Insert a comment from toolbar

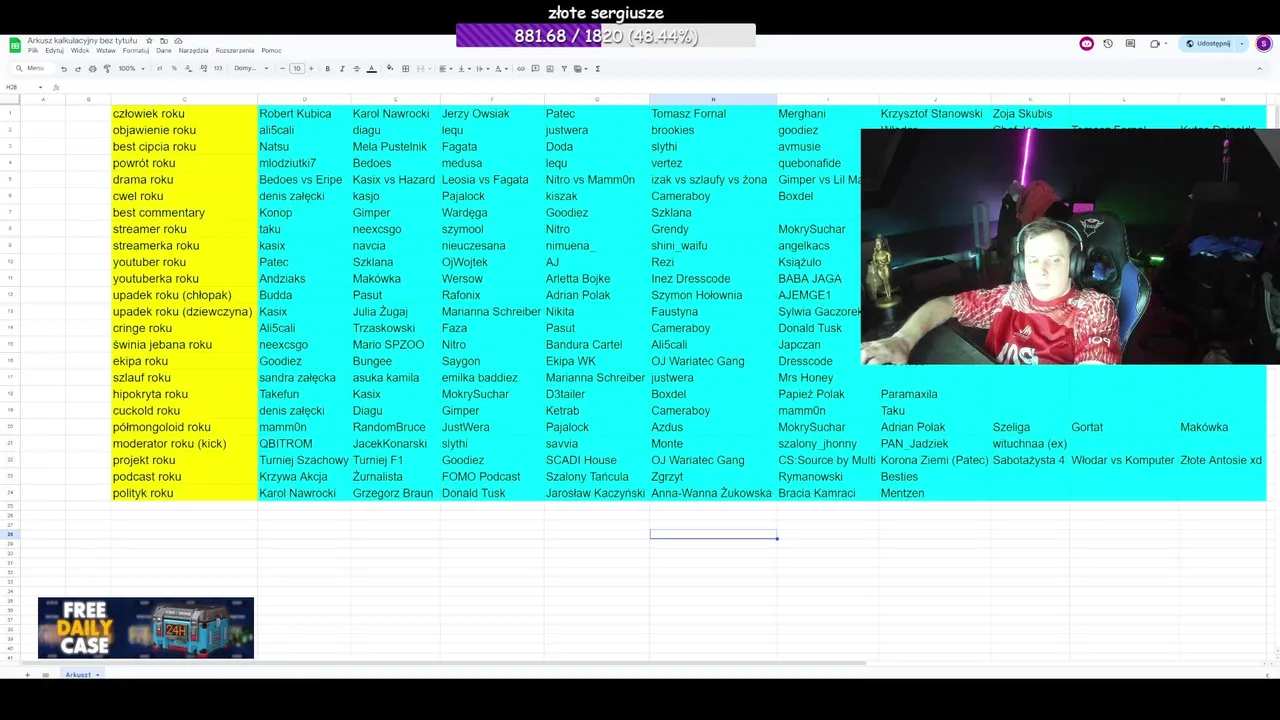pyautogui.click(x=535, y=69)
